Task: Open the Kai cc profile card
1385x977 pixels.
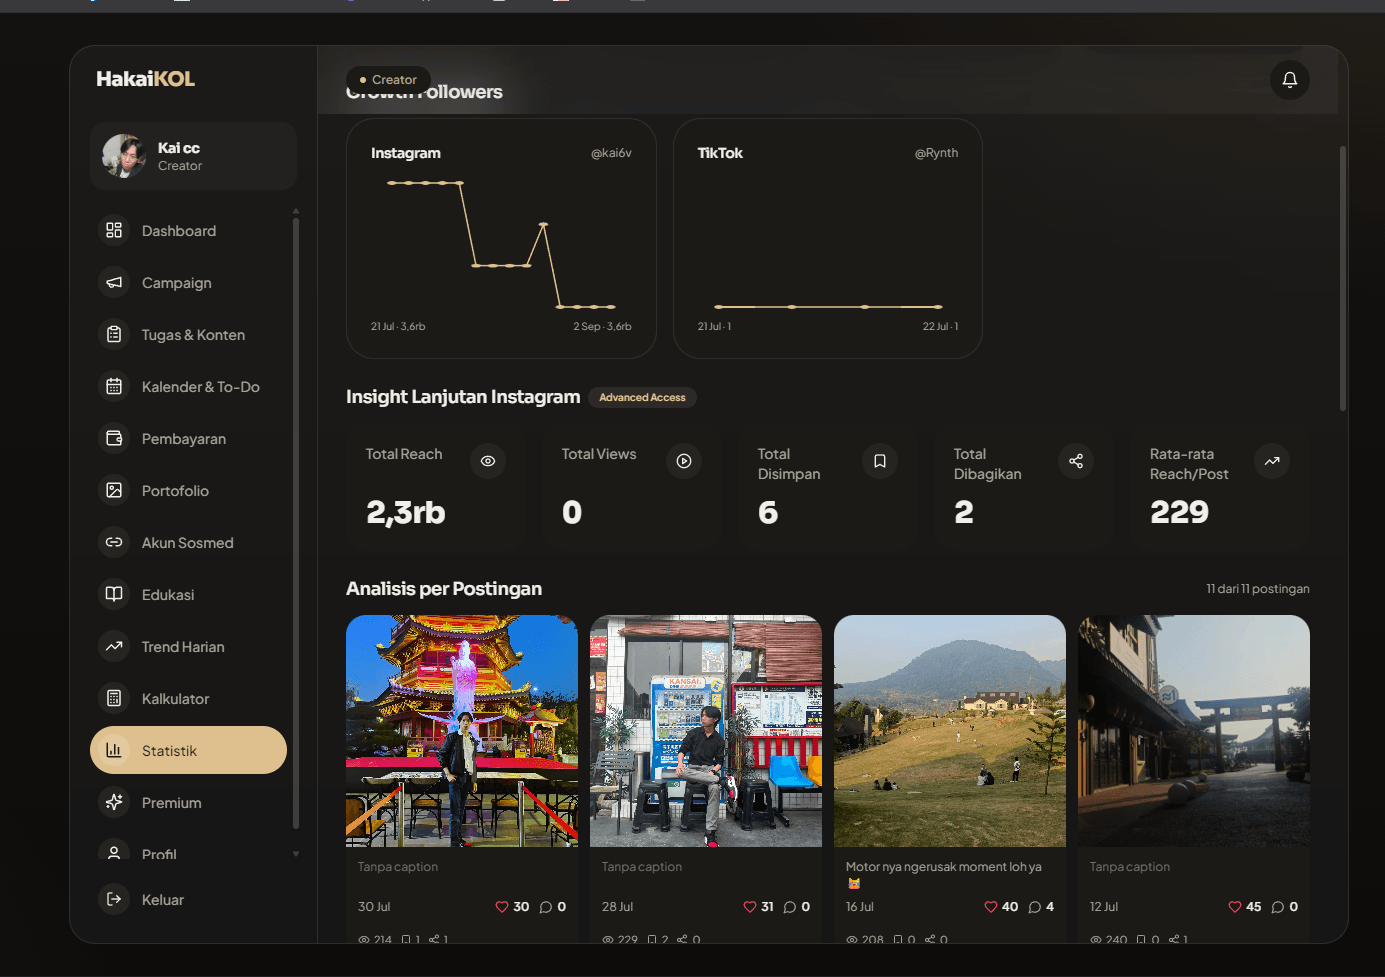Action: (193, 156)
